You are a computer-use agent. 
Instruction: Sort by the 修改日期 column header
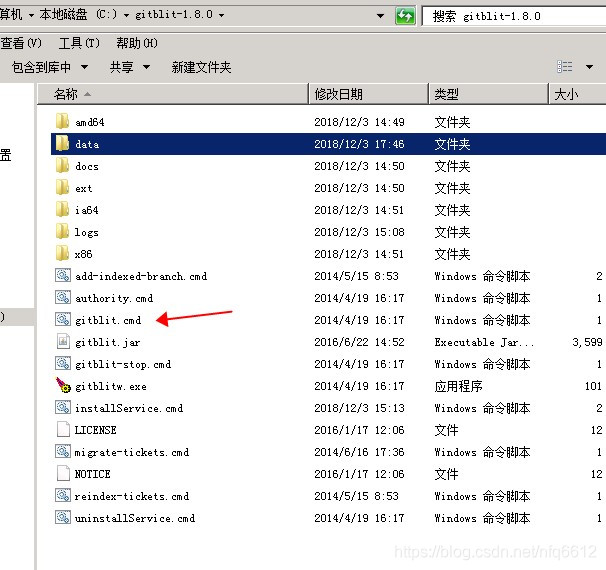point(369,94)
